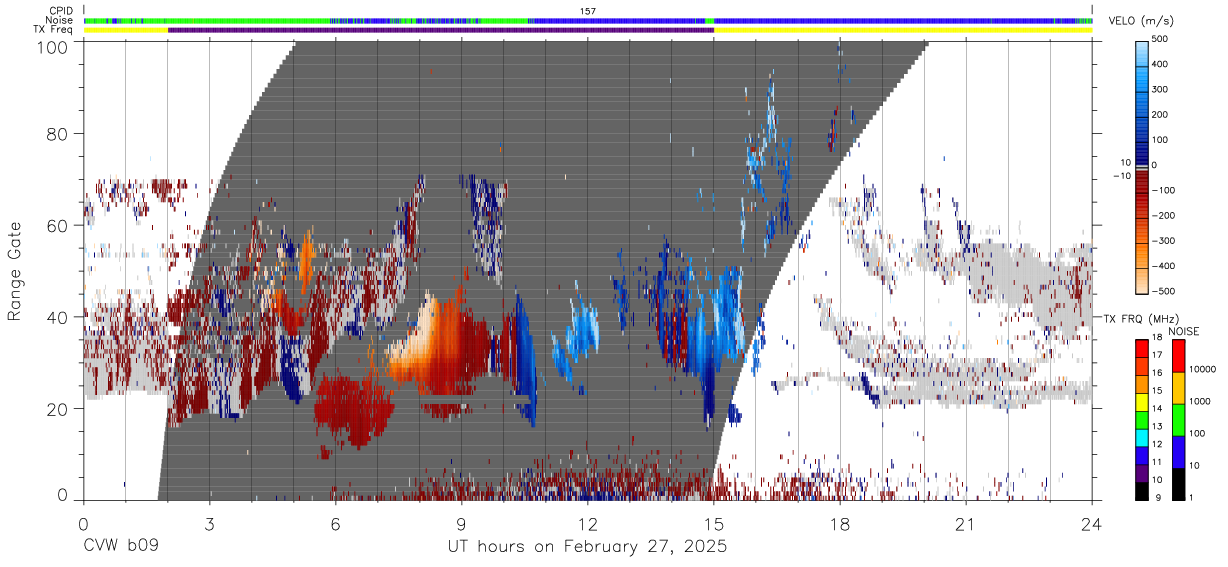
Task: Click noise scale label 1
Action: [1190, 497]
